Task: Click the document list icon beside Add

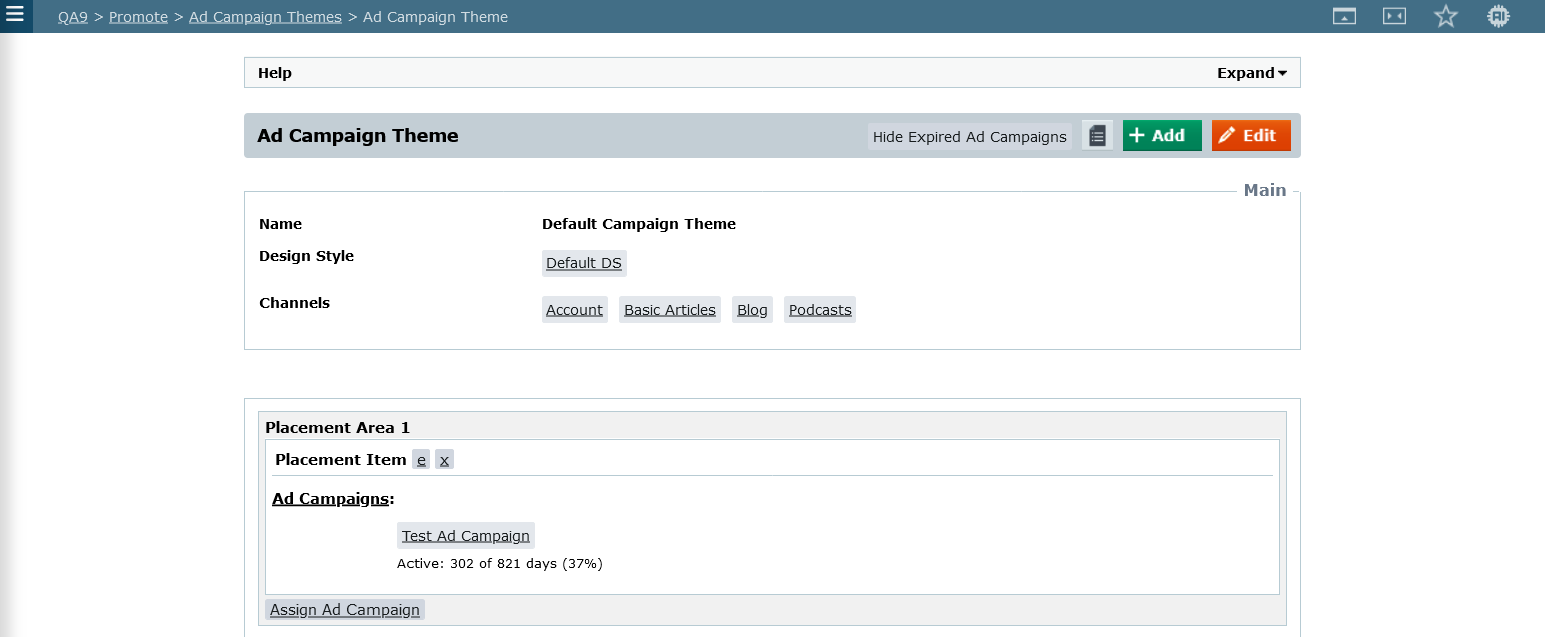Action: click(1097, 136)
